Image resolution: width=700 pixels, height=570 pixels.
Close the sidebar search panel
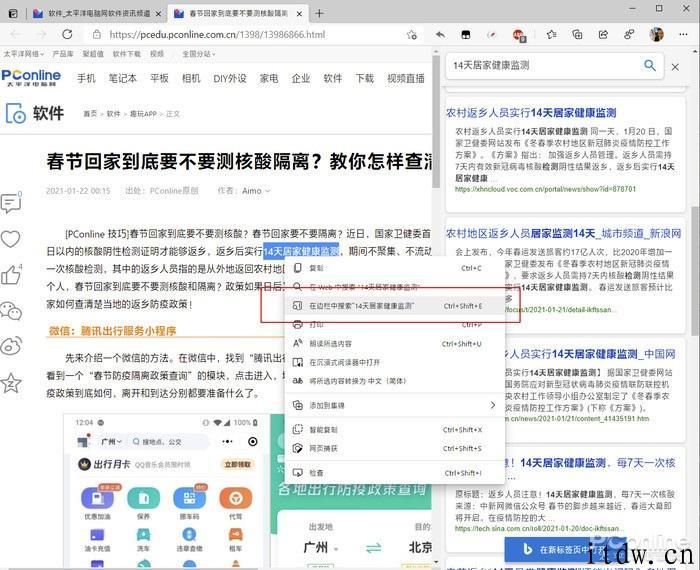675,67
